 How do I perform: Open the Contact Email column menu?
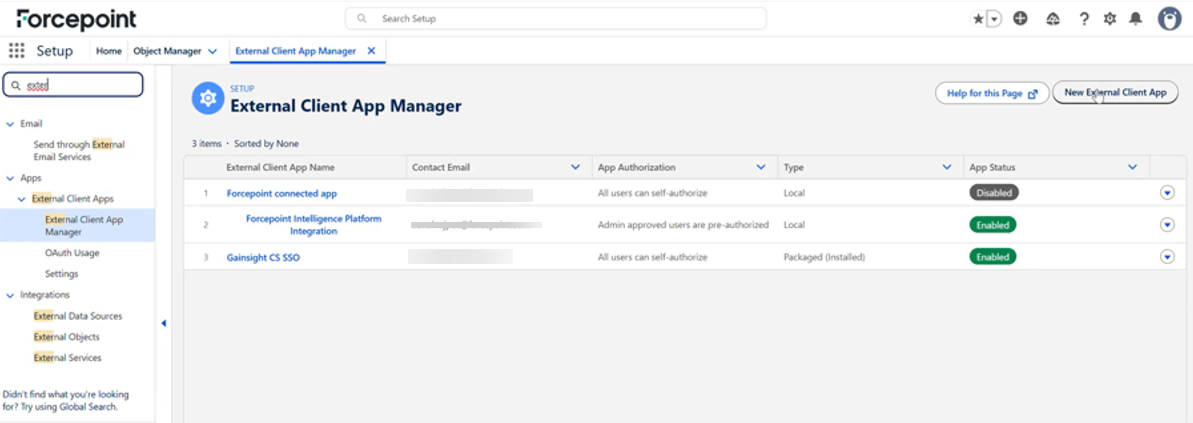pyautogui.click(x=575, y=167)
